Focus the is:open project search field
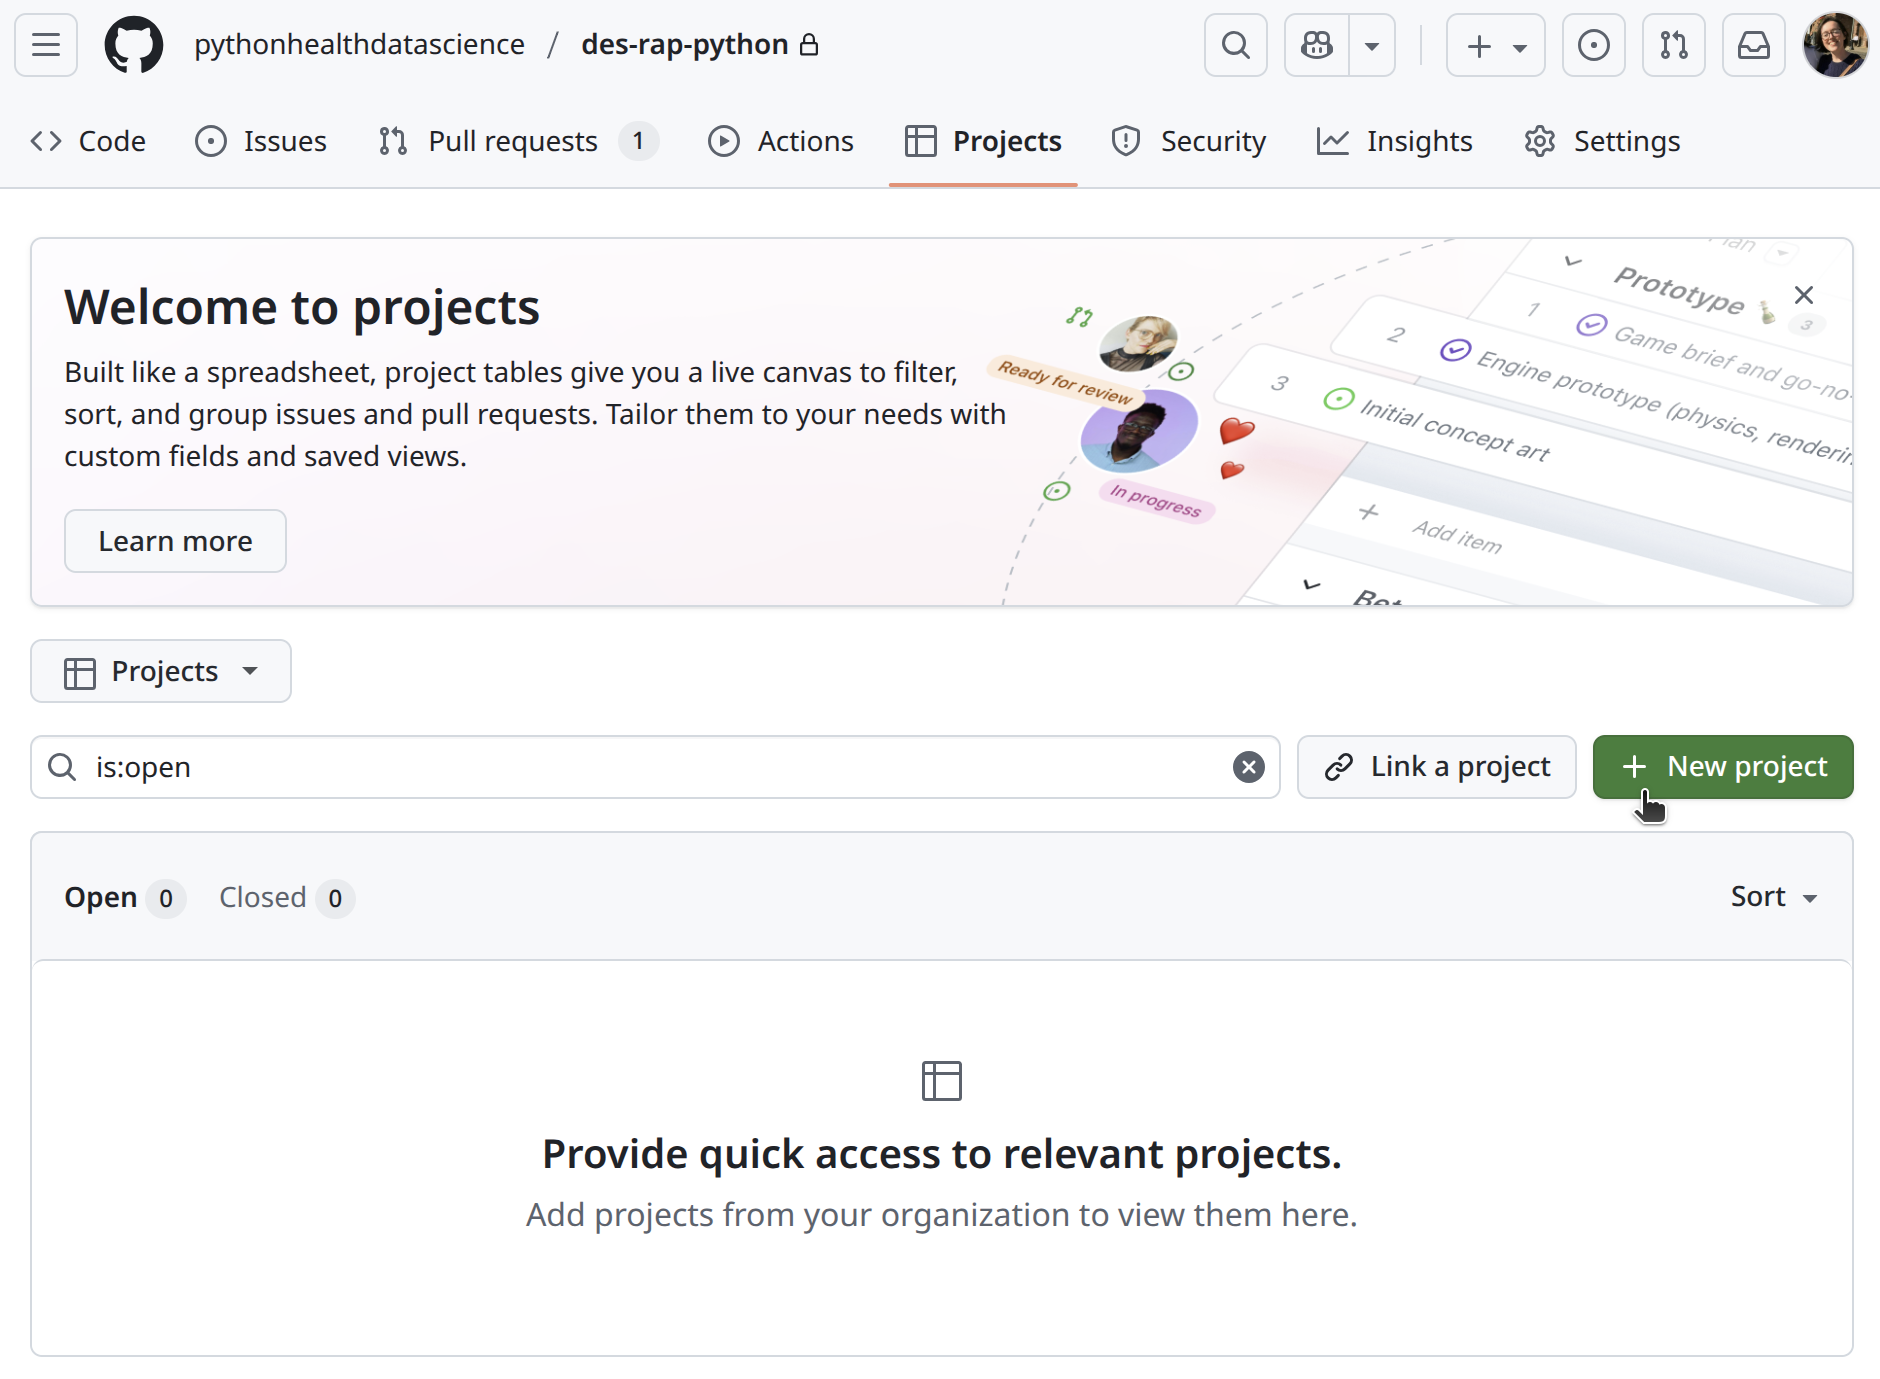 [650, 767]
